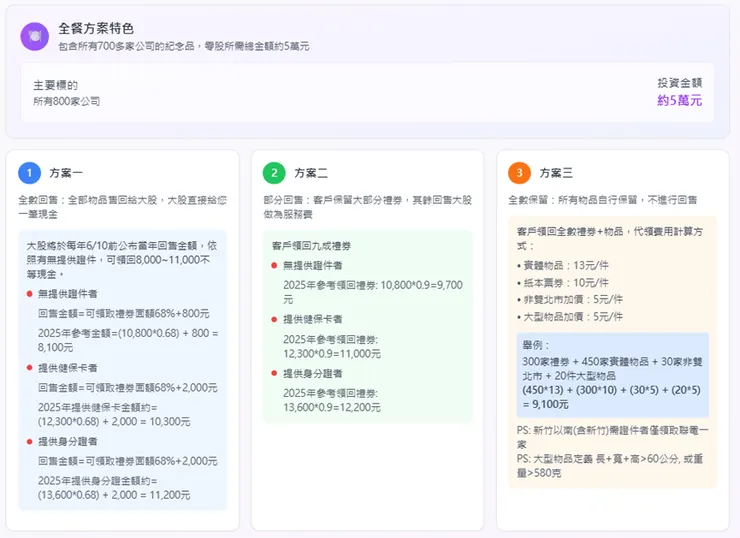Click red bullet before 提供身分證者 in 方案二
The image size is (740, 538).
(275, 373)
